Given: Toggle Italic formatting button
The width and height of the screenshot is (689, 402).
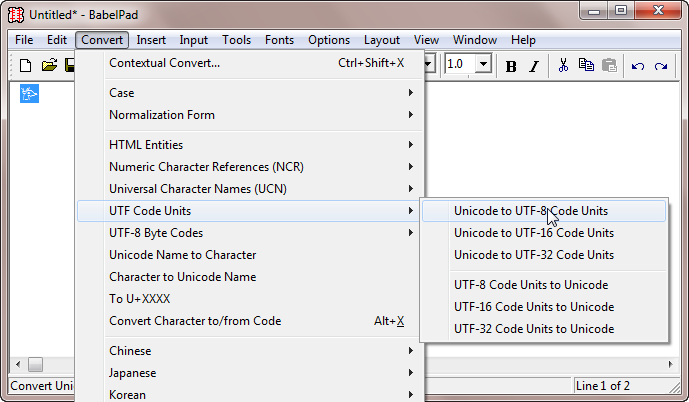Looking at the screenshot, I should [x=534, y=66].
